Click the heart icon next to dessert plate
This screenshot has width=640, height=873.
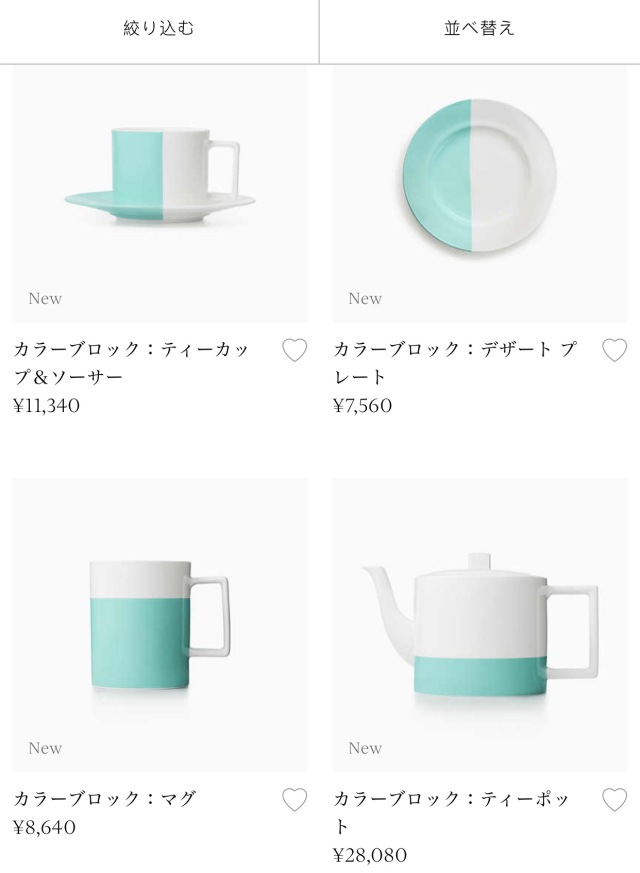(x=613, y=348)
